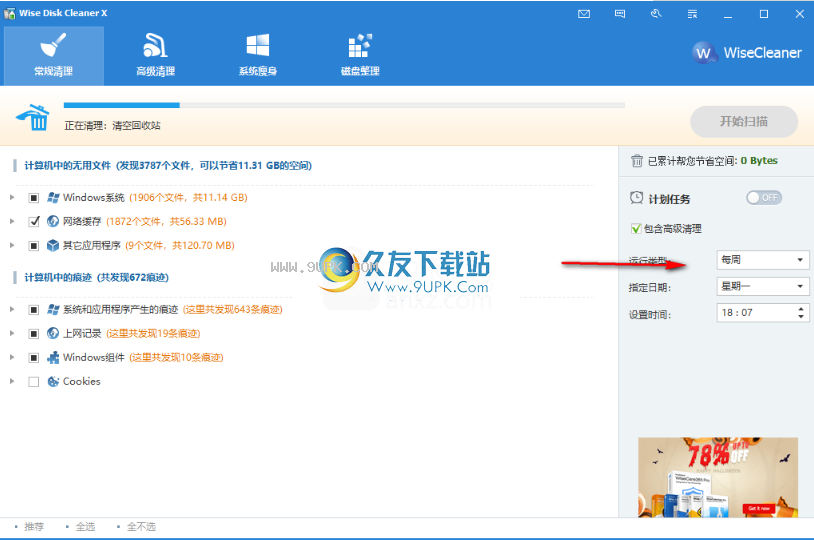Click the Cookies cookie icon
The height and width of the screenshot is (540, 814).
pos(53,381)
